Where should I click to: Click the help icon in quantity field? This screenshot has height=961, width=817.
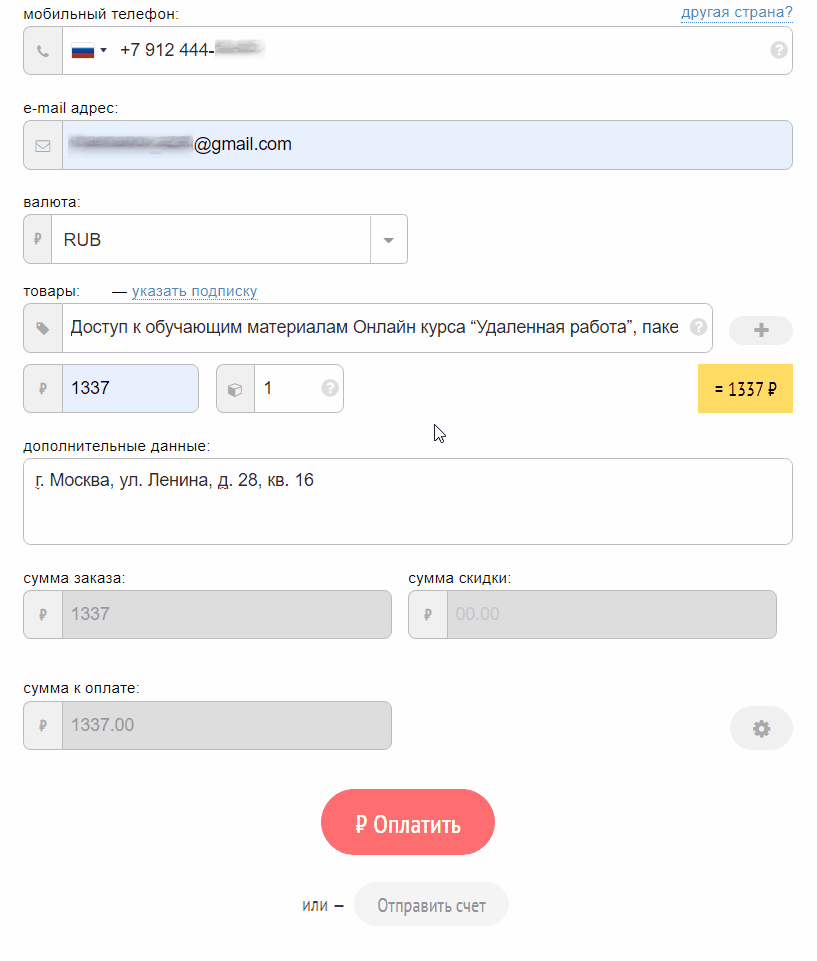(x=329, y=388)
